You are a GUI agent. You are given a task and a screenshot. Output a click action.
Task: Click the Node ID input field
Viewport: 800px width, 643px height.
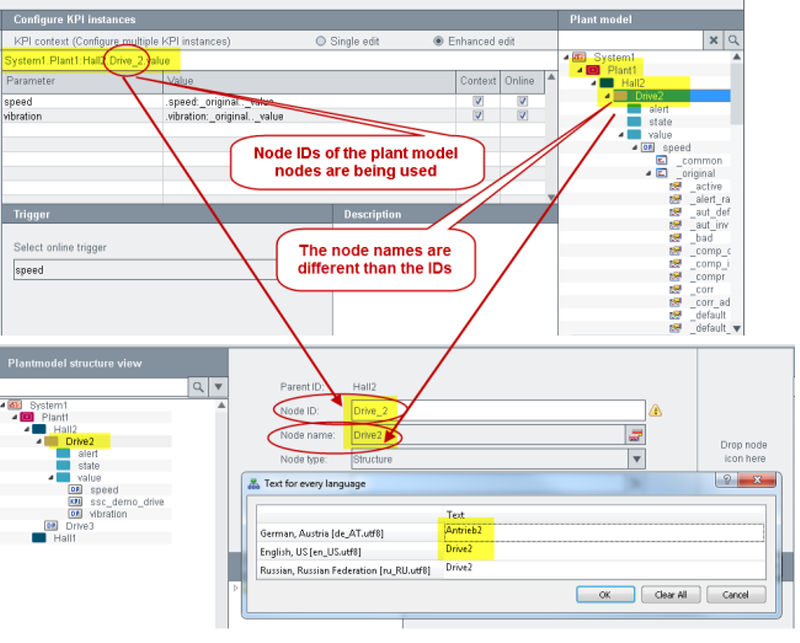pyautogui.click(x=498, y=411)
